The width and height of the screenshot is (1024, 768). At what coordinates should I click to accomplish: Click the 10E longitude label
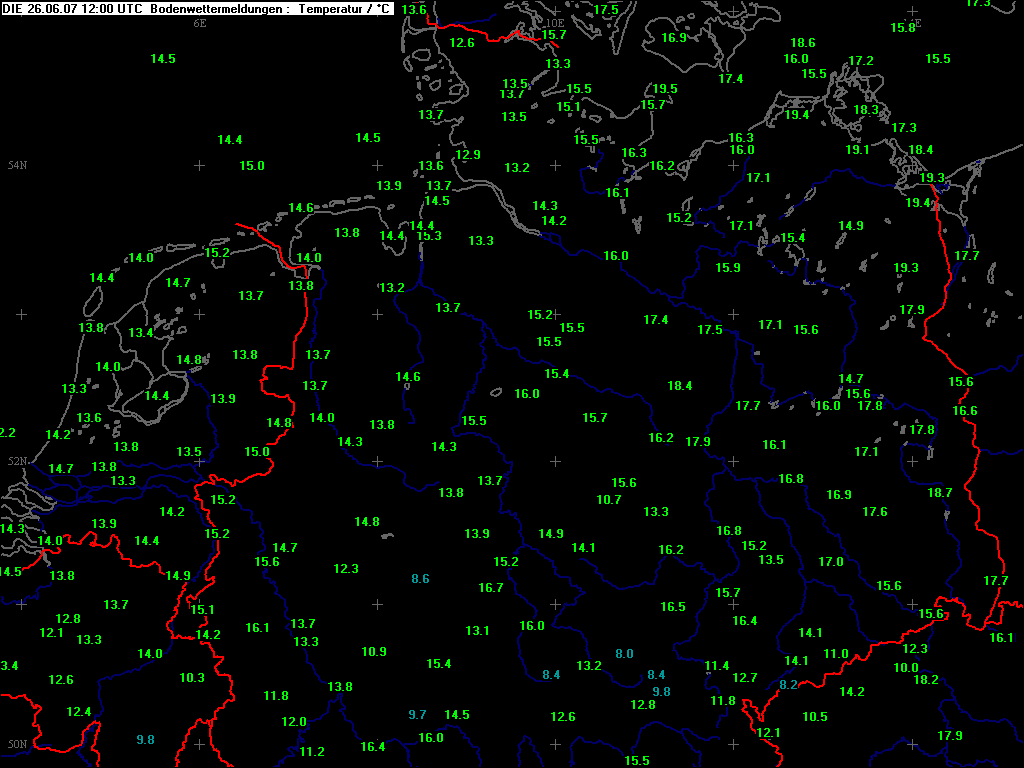555,23
